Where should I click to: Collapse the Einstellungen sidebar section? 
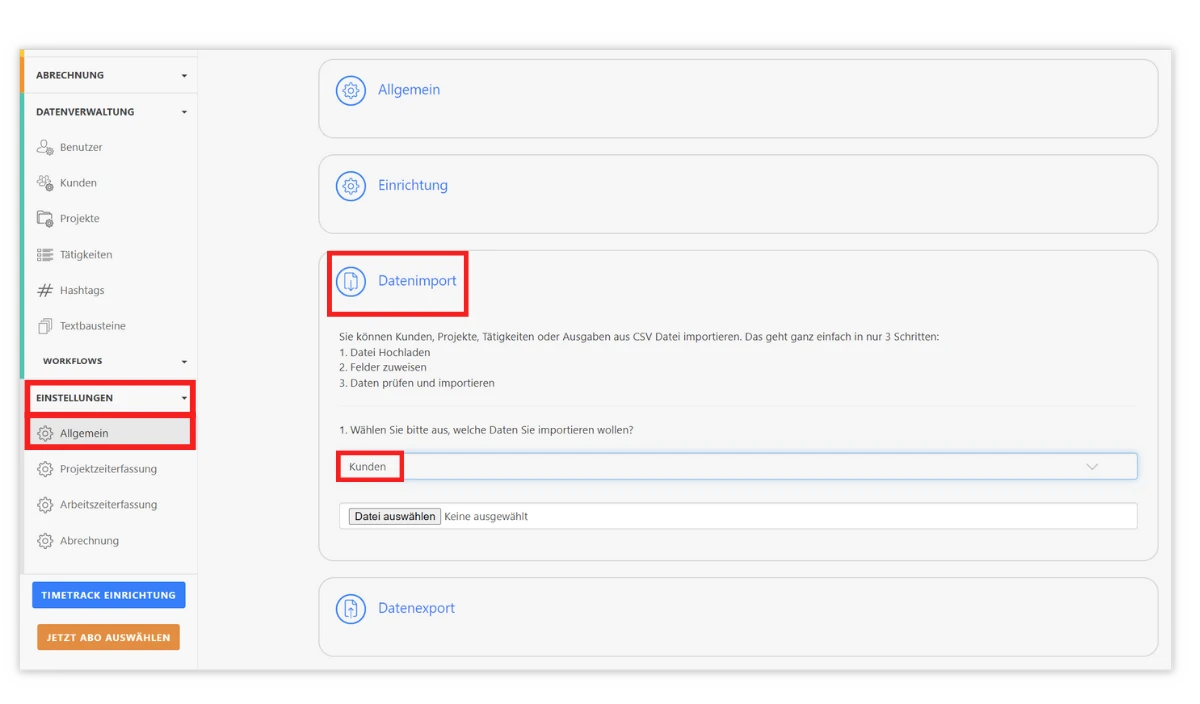click(x=184, y=398)
